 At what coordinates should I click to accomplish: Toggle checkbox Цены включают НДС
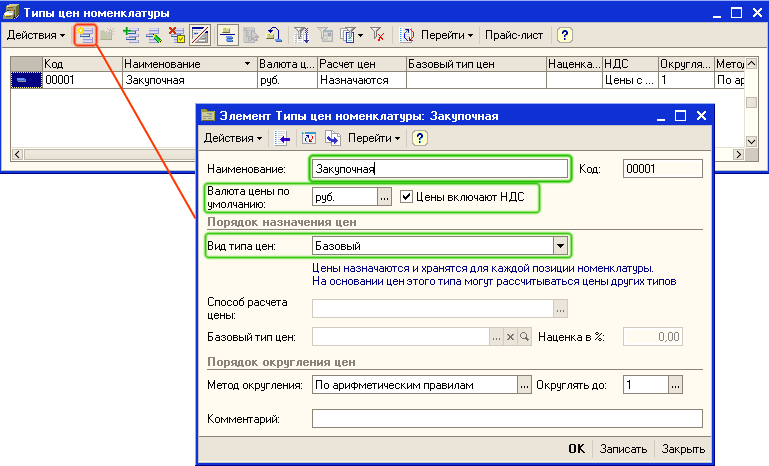click(406, 197)
